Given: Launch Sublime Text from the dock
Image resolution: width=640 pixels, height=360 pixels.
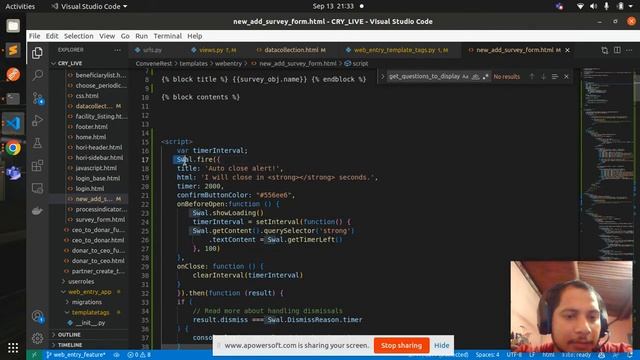Looking at the screenshot, I should (x=13, y=50).
